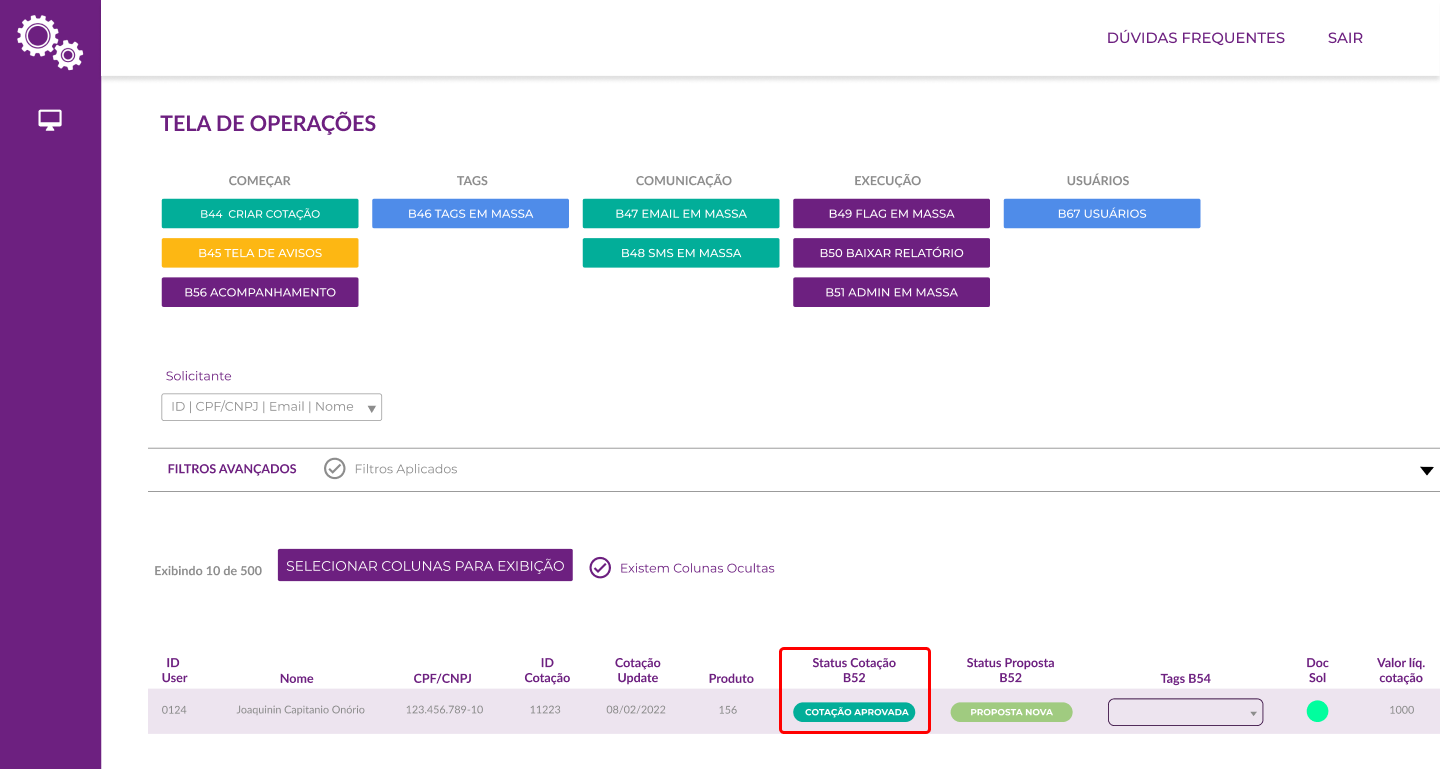Open the Solicitante search dropdown
Screen dimensions: 1440x769
[271, 407]
